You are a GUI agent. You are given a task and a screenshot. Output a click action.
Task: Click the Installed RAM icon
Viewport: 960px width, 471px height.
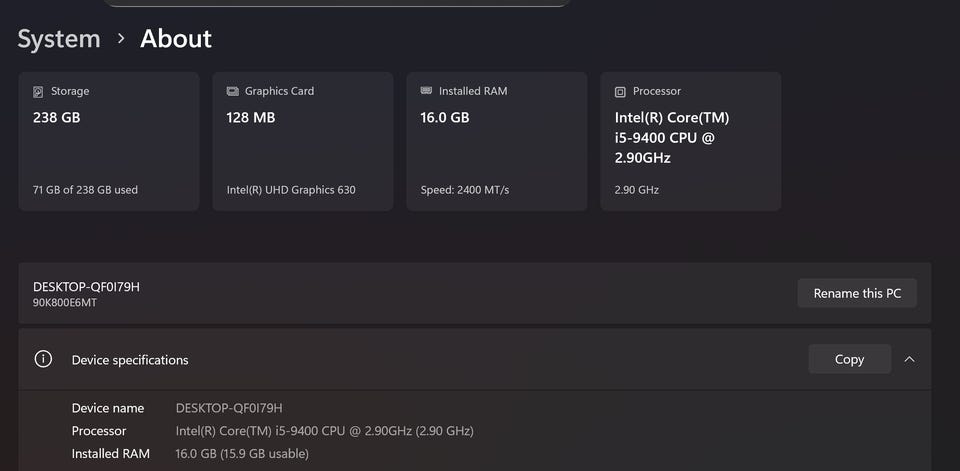pyautogui.click(x=426, y=91)
